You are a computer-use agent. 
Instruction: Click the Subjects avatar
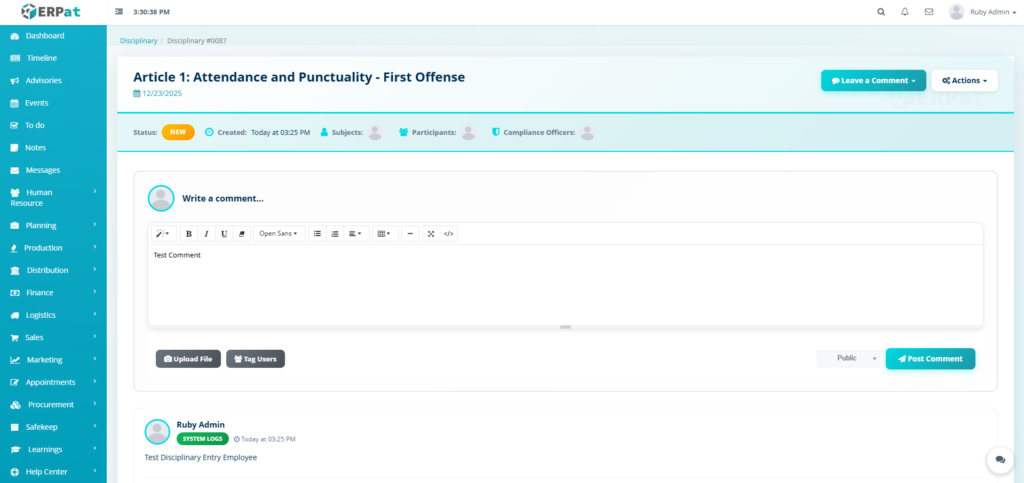coord(375,132)
